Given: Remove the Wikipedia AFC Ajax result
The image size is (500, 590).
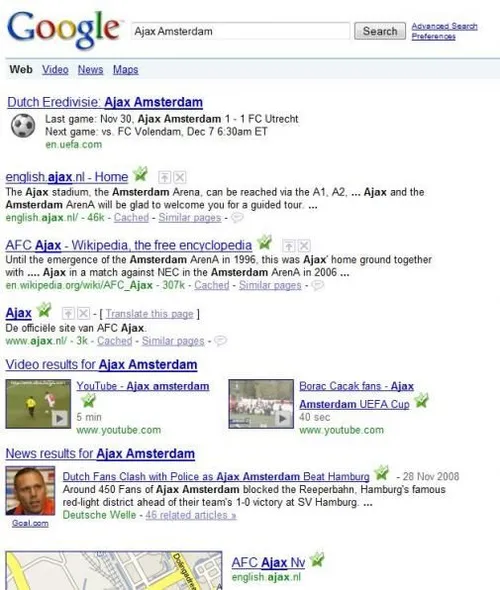Looking at the screenshot, I should [x=304, y=246].
